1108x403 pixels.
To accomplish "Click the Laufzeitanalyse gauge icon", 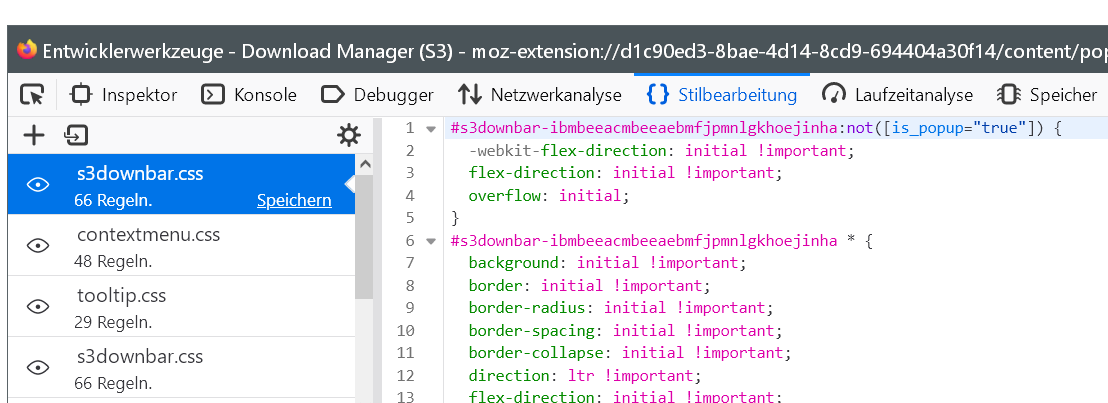I will click(834, 95).
